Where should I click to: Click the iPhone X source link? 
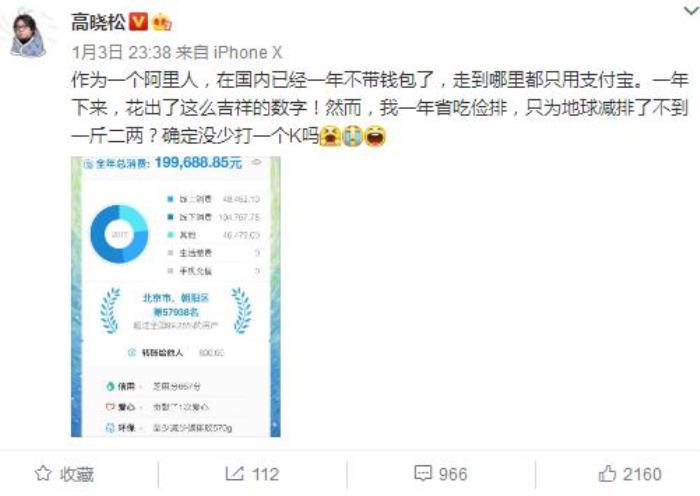[248, 52]
